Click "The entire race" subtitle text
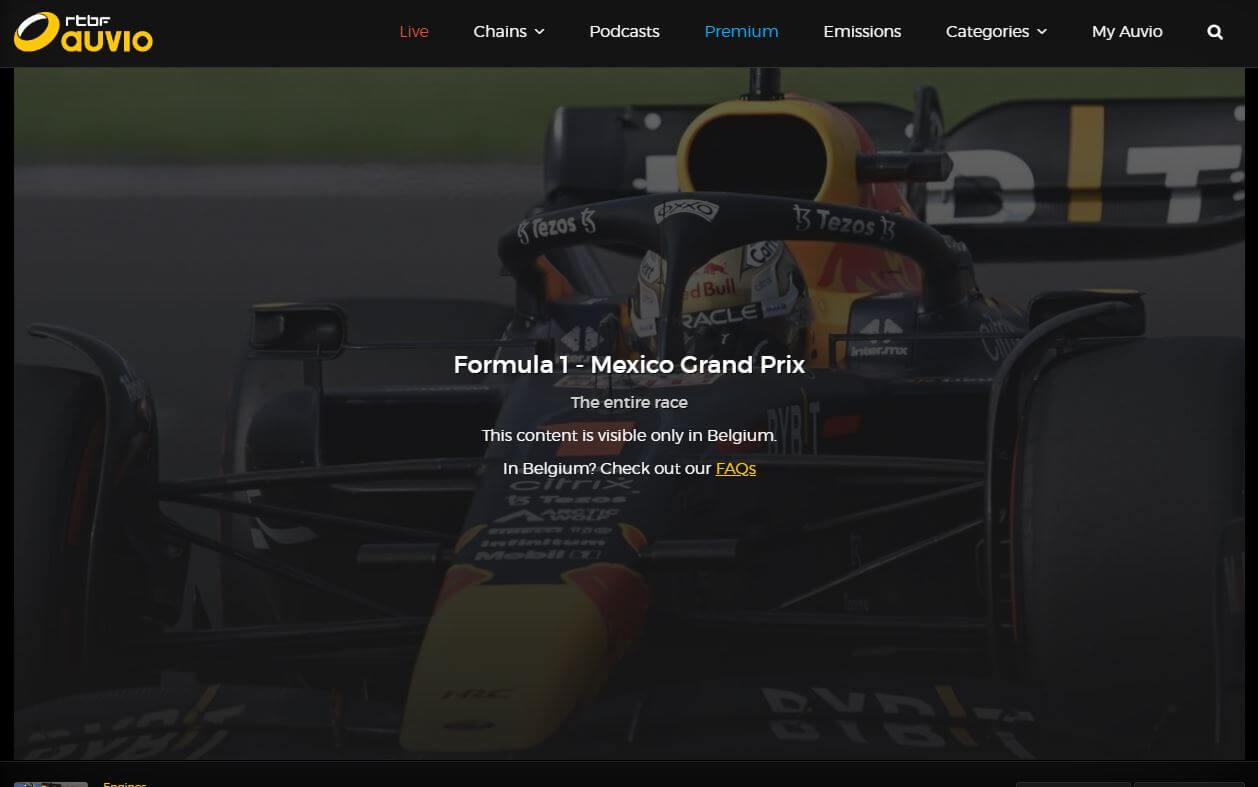The width and height of the screenshot is (1258, 787). point(629,402)
